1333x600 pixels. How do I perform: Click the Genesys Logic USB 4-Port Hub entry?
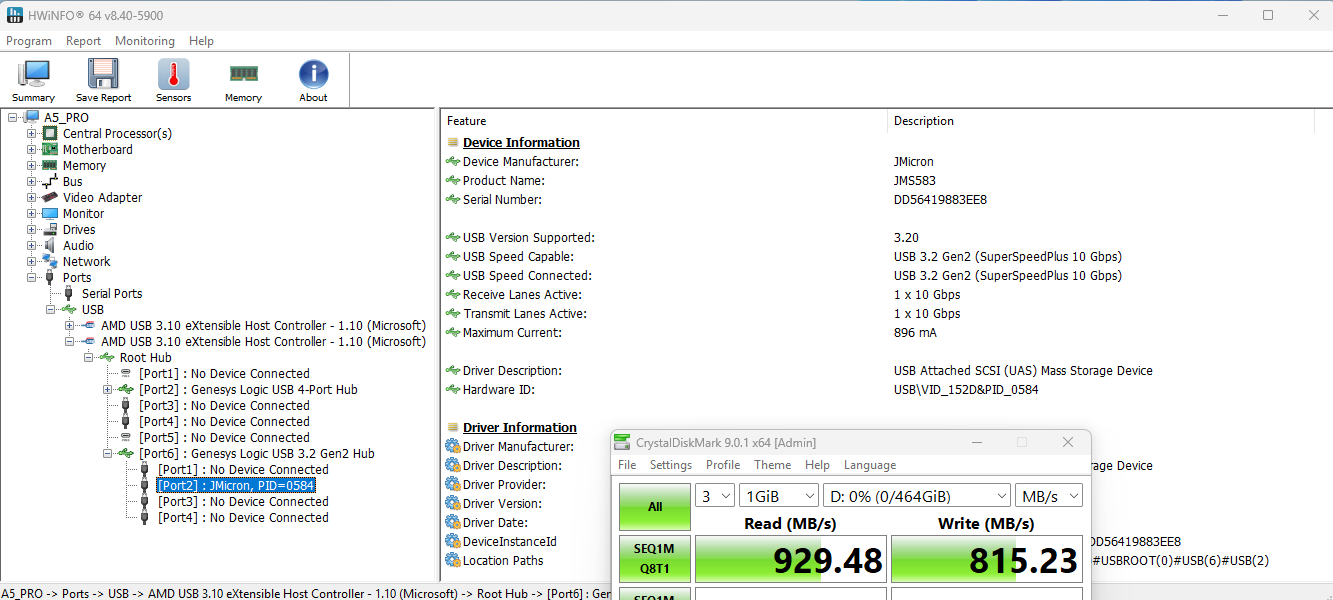pyautogui.click(x=248, y=390)
